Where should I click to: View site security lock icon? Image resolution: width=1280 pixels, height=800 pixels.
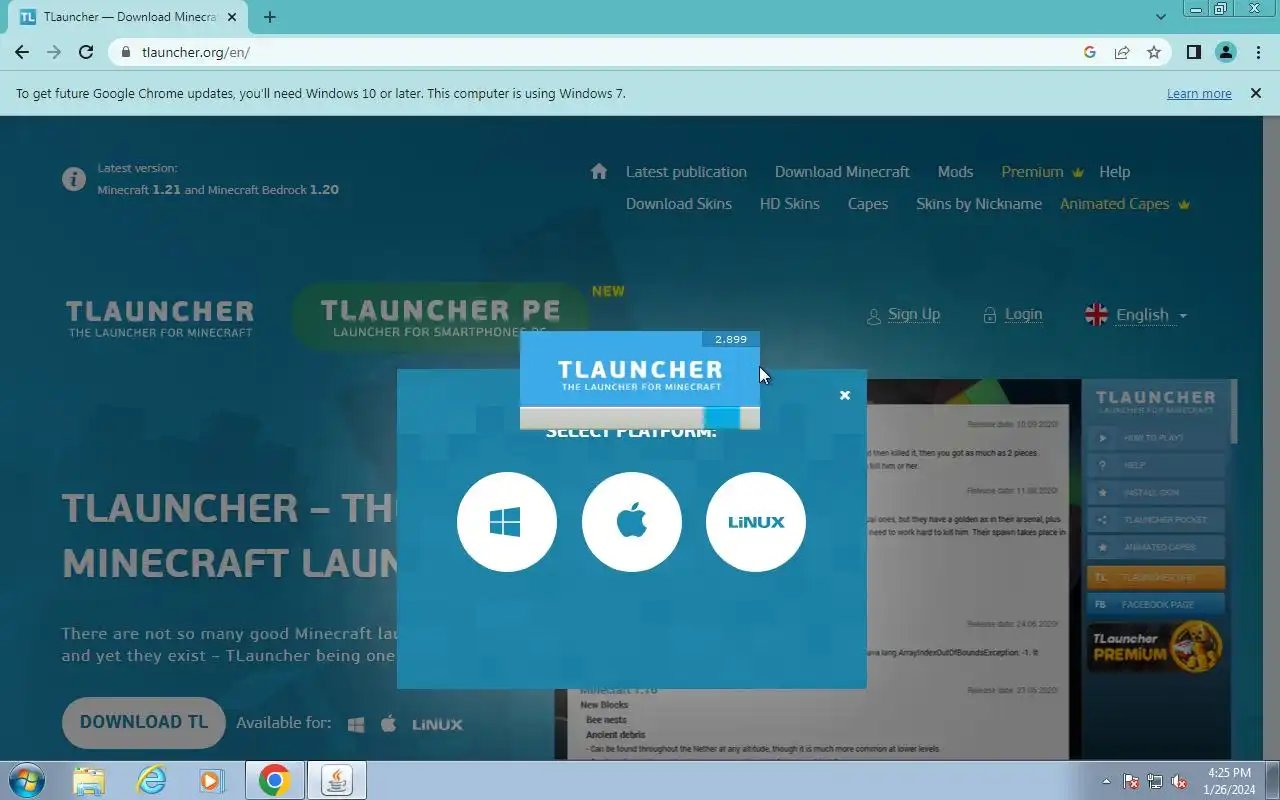125,52
